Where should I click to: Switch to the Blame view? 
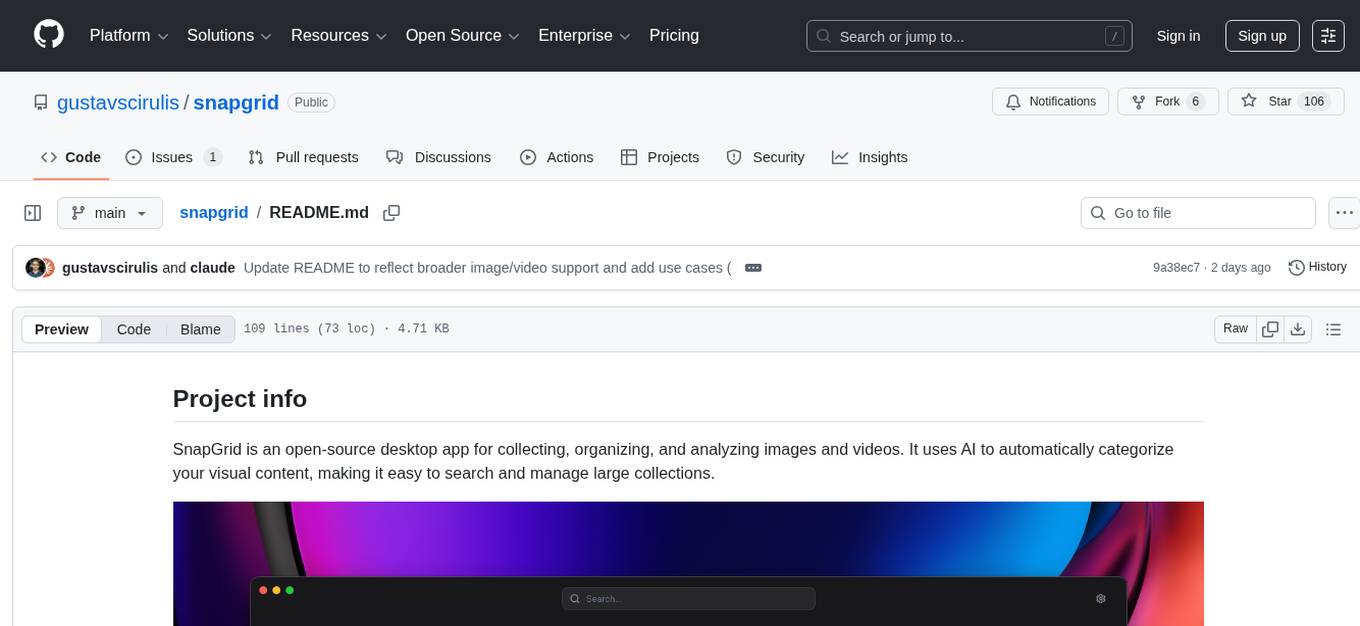pos(200,329)
